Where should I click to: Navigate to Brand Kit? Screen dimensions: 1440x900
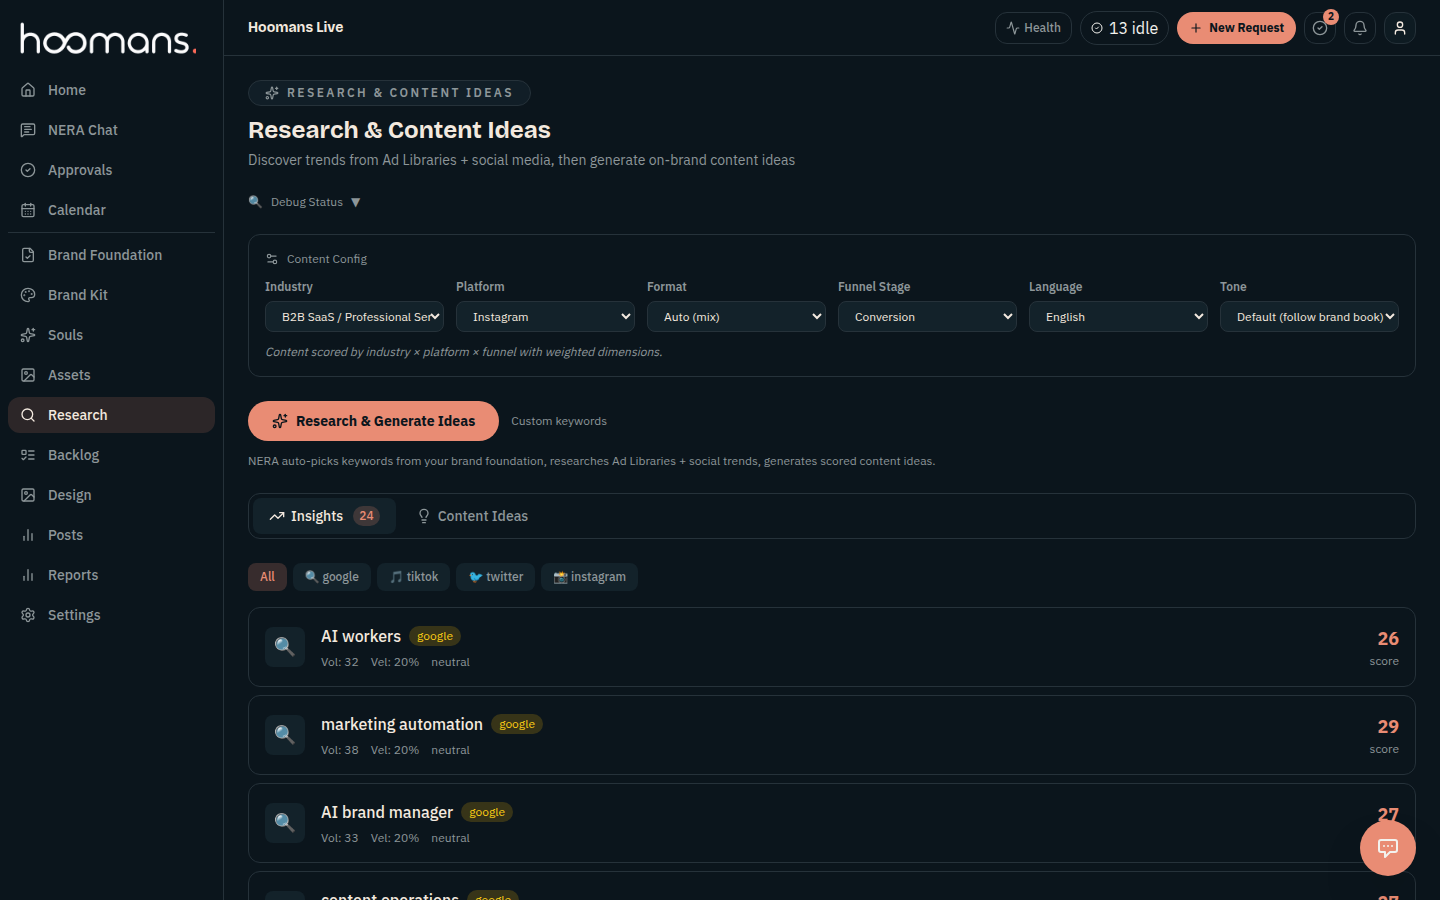pyautogui.click(x=111, y=295)
